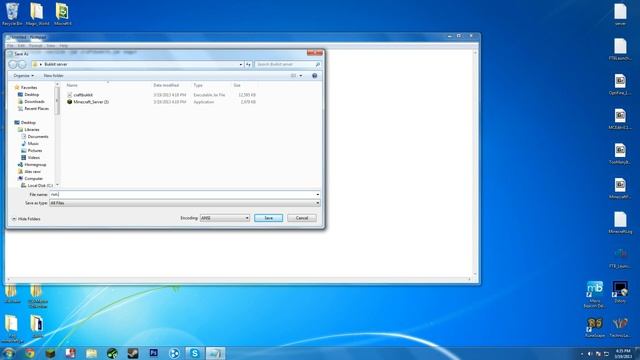Open the Recycle Bin desktop icon
Viewport: 640px width, 360px height.
tap(12, 14)
